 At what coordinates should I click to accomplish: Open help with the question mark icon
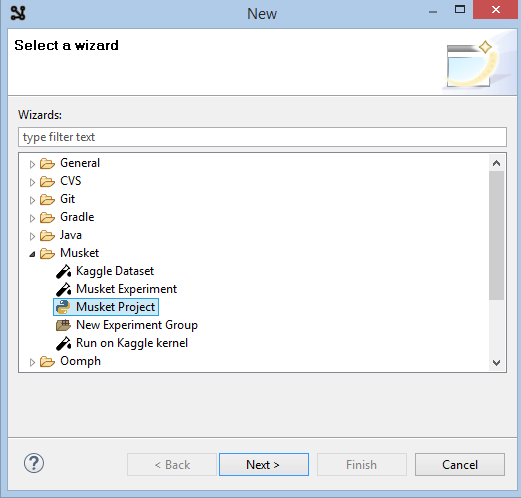(34, 463)
